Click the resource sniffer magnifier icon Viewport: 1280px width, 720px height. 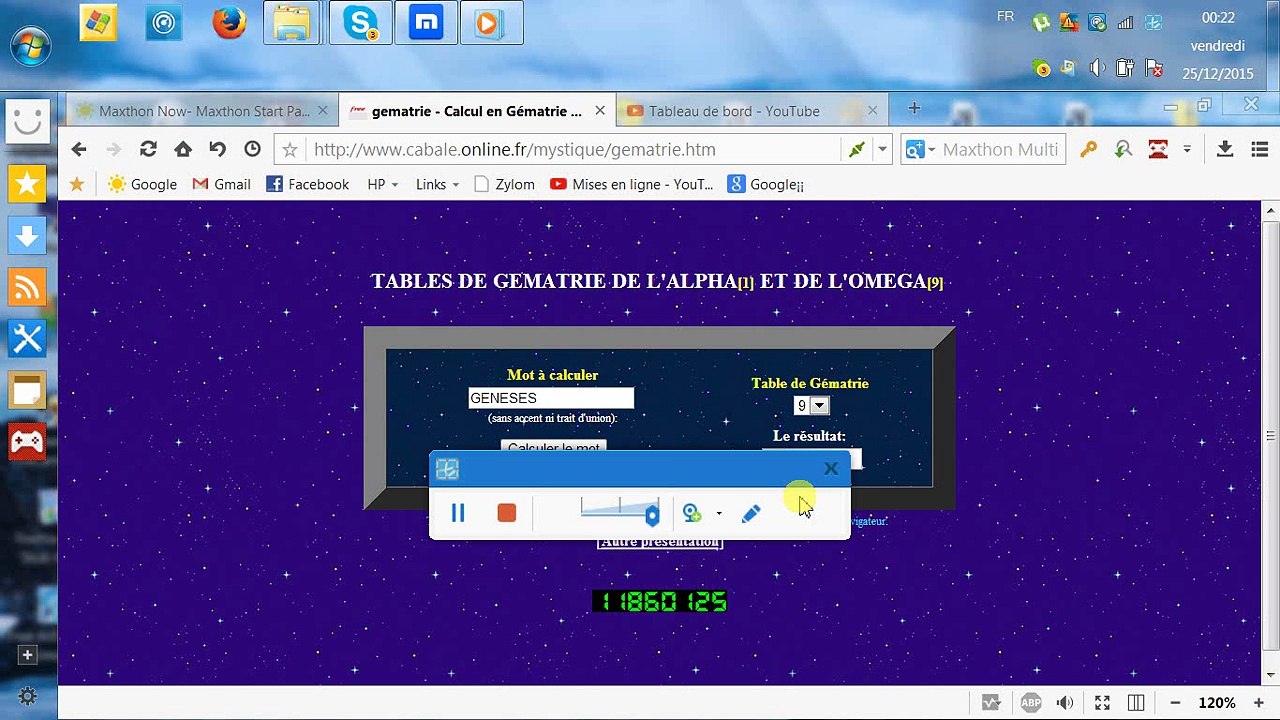tap(1123, 149)
